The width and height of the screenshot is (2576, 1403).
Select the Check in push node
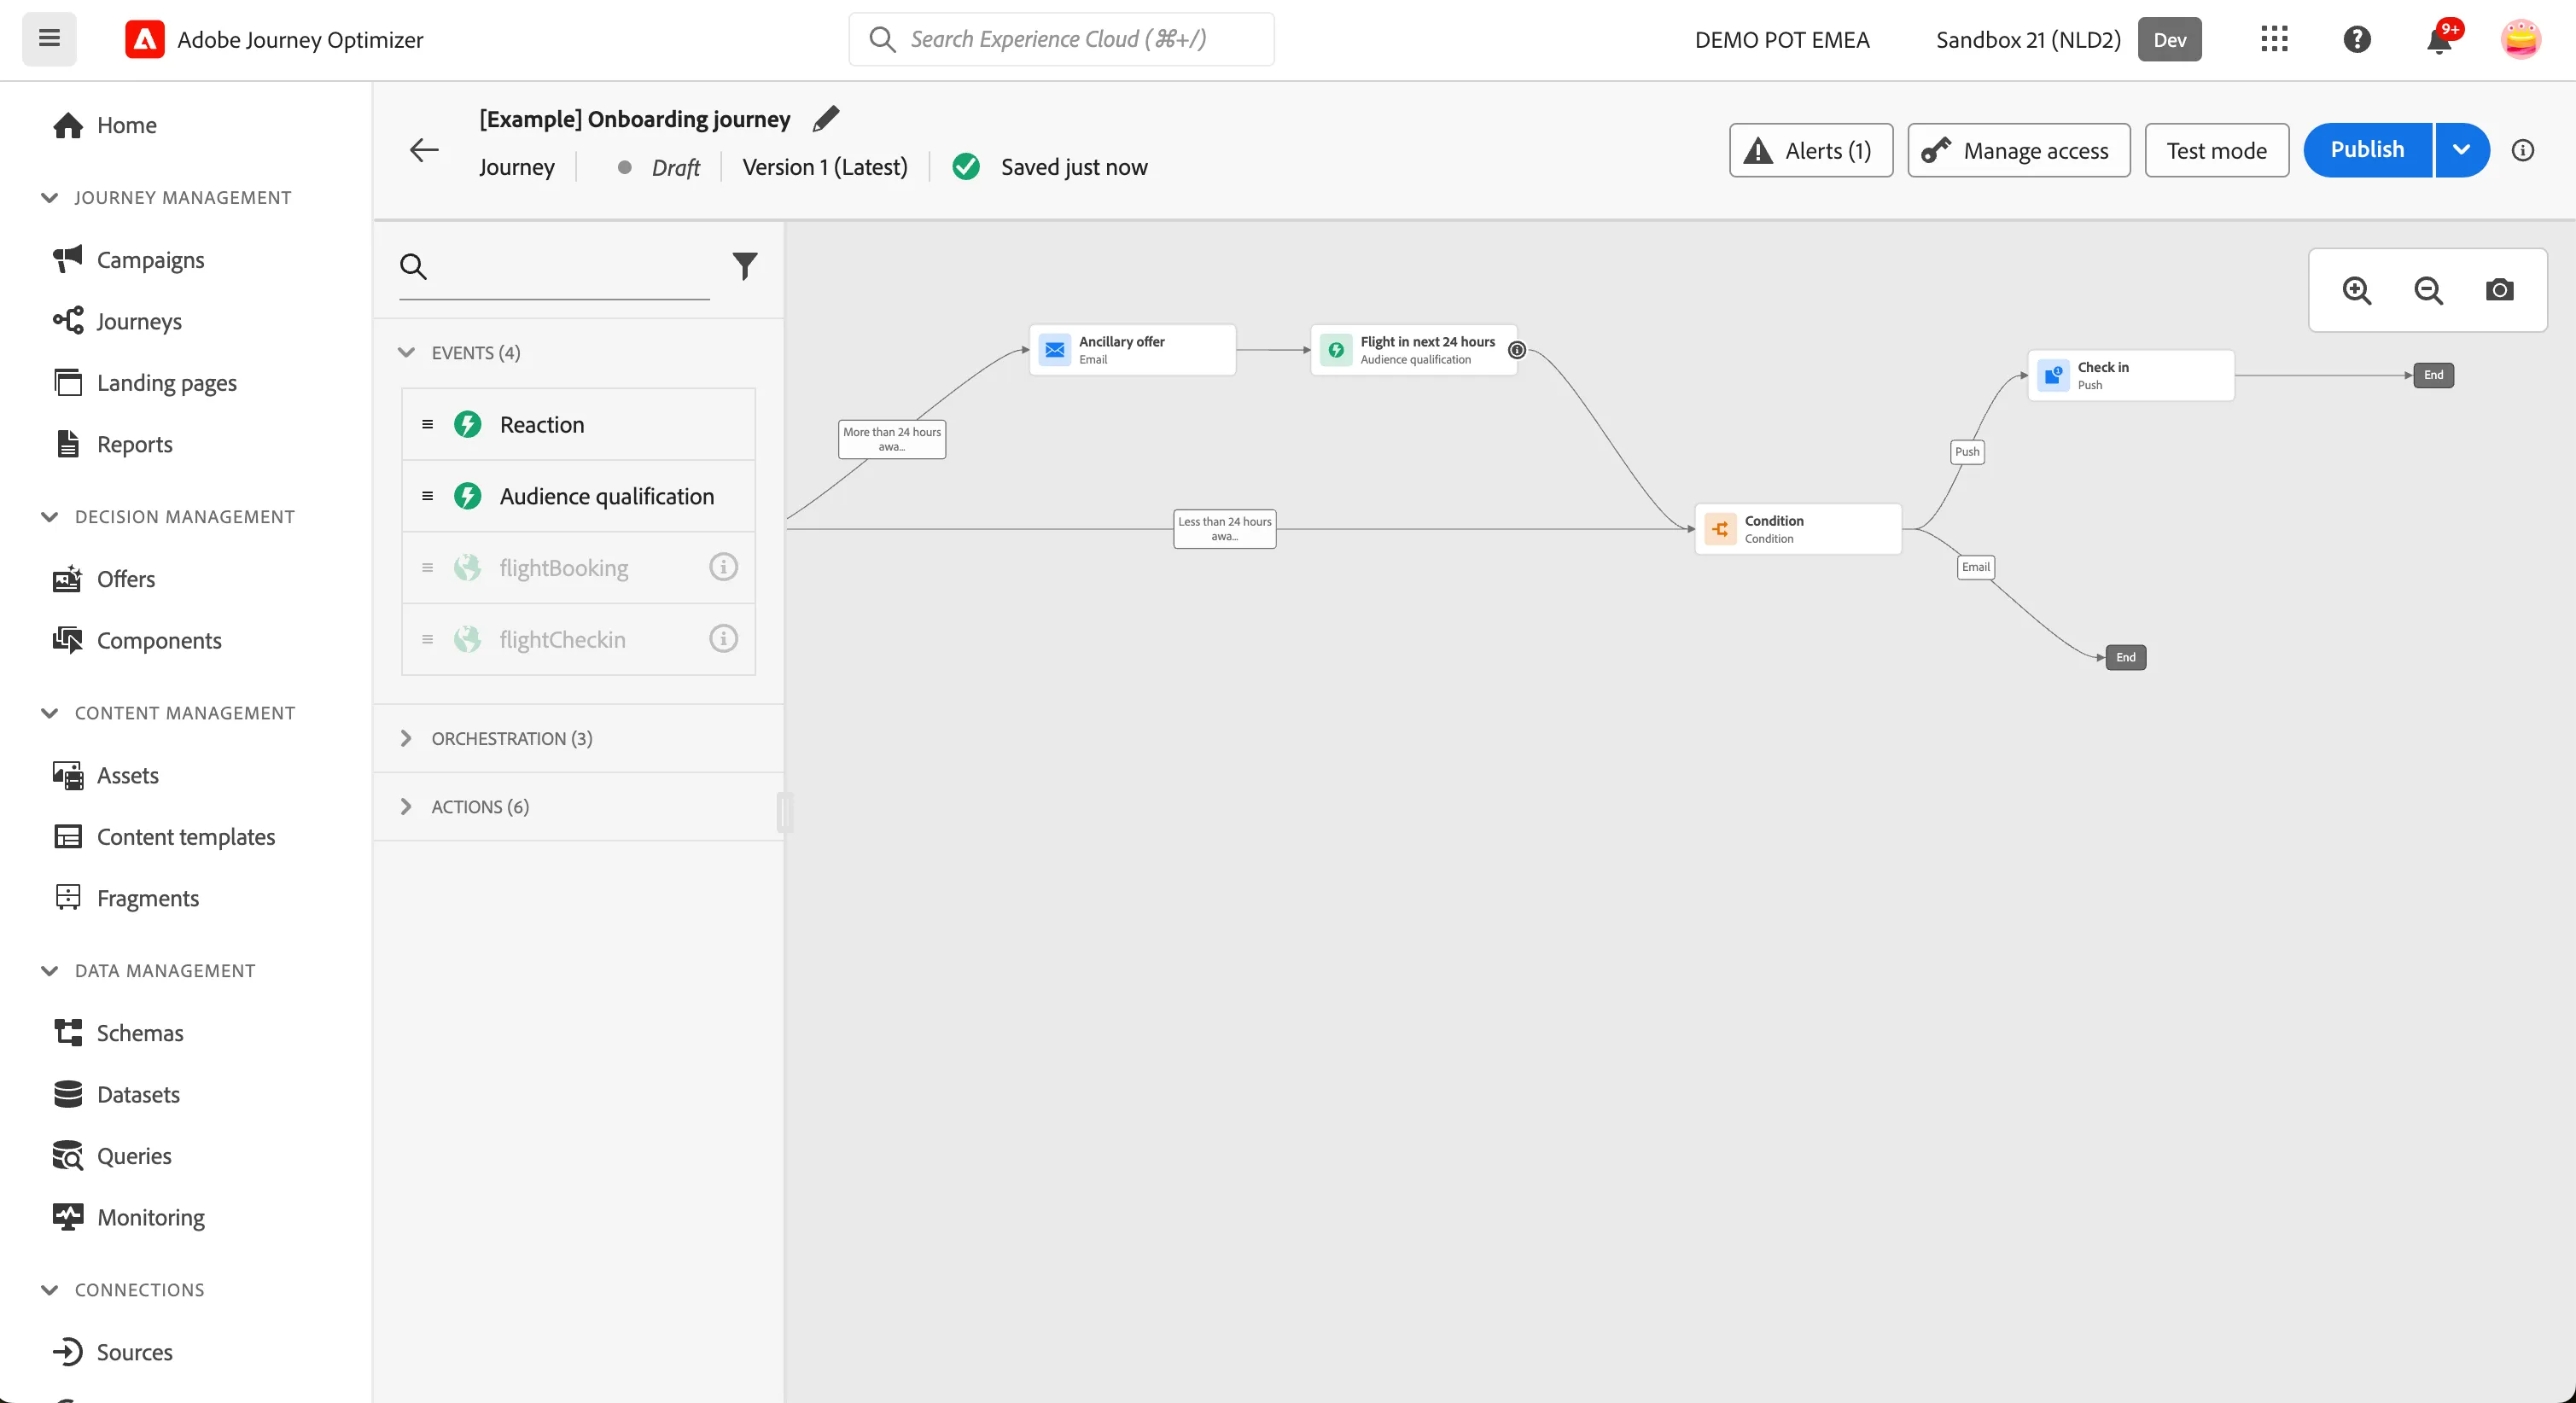pyautogui.click(x=2131, y=375)
